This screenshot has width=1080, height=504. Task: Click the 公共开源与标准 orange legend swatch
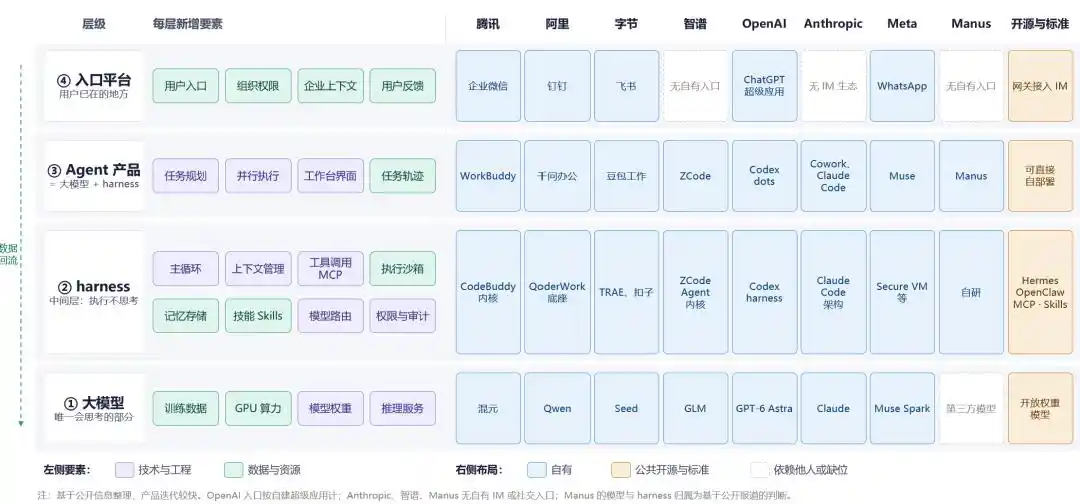621,470
